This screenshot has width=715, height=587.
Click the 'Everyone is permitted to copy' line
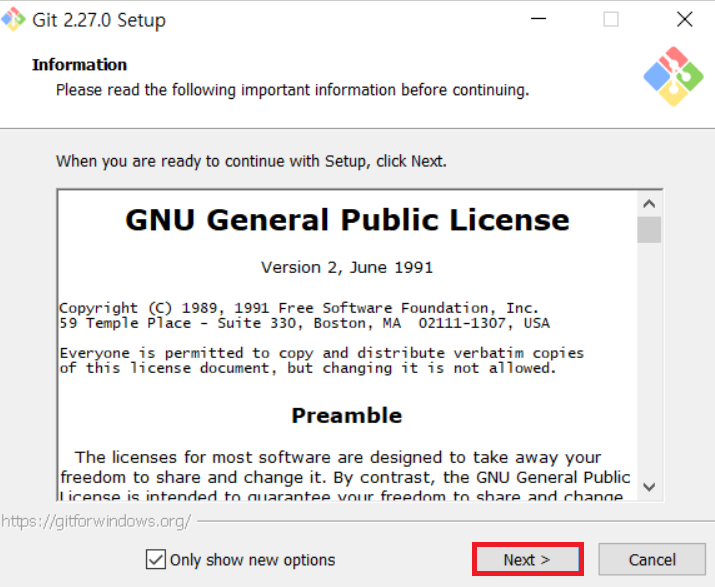[321, 353]
